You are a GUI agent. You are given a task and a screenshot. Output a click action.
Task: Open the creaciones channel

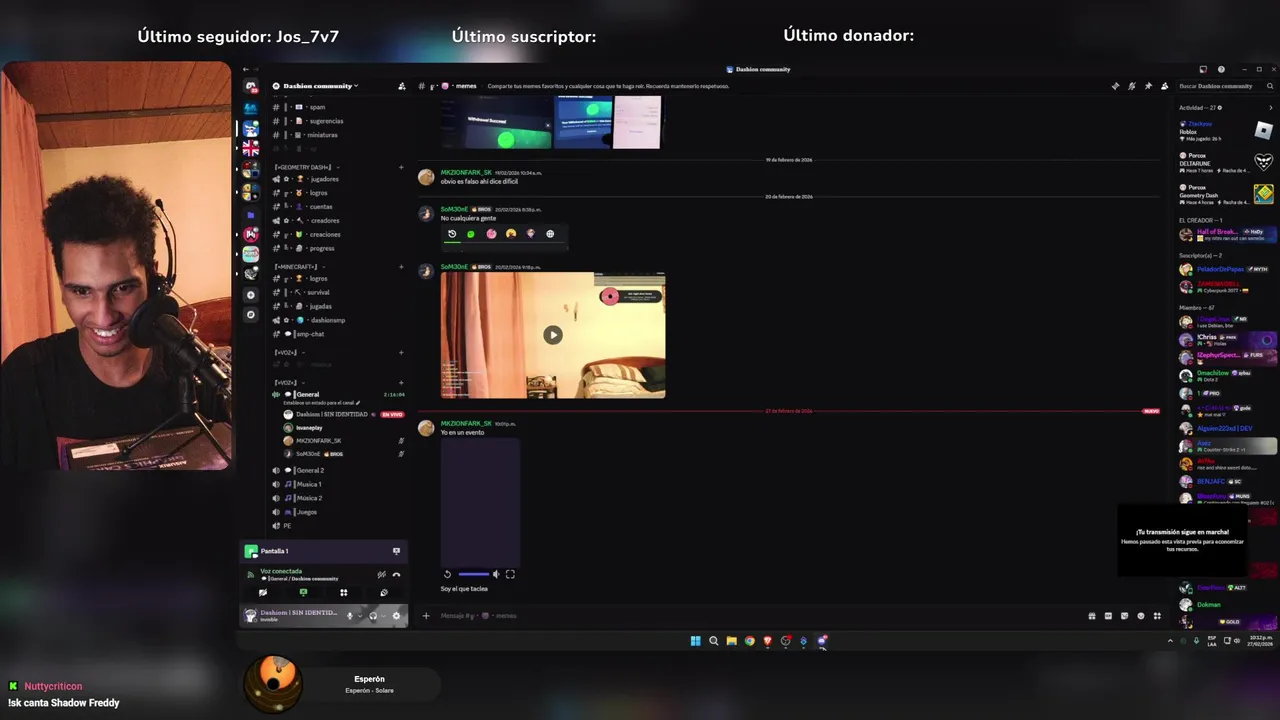coord(324,235)
